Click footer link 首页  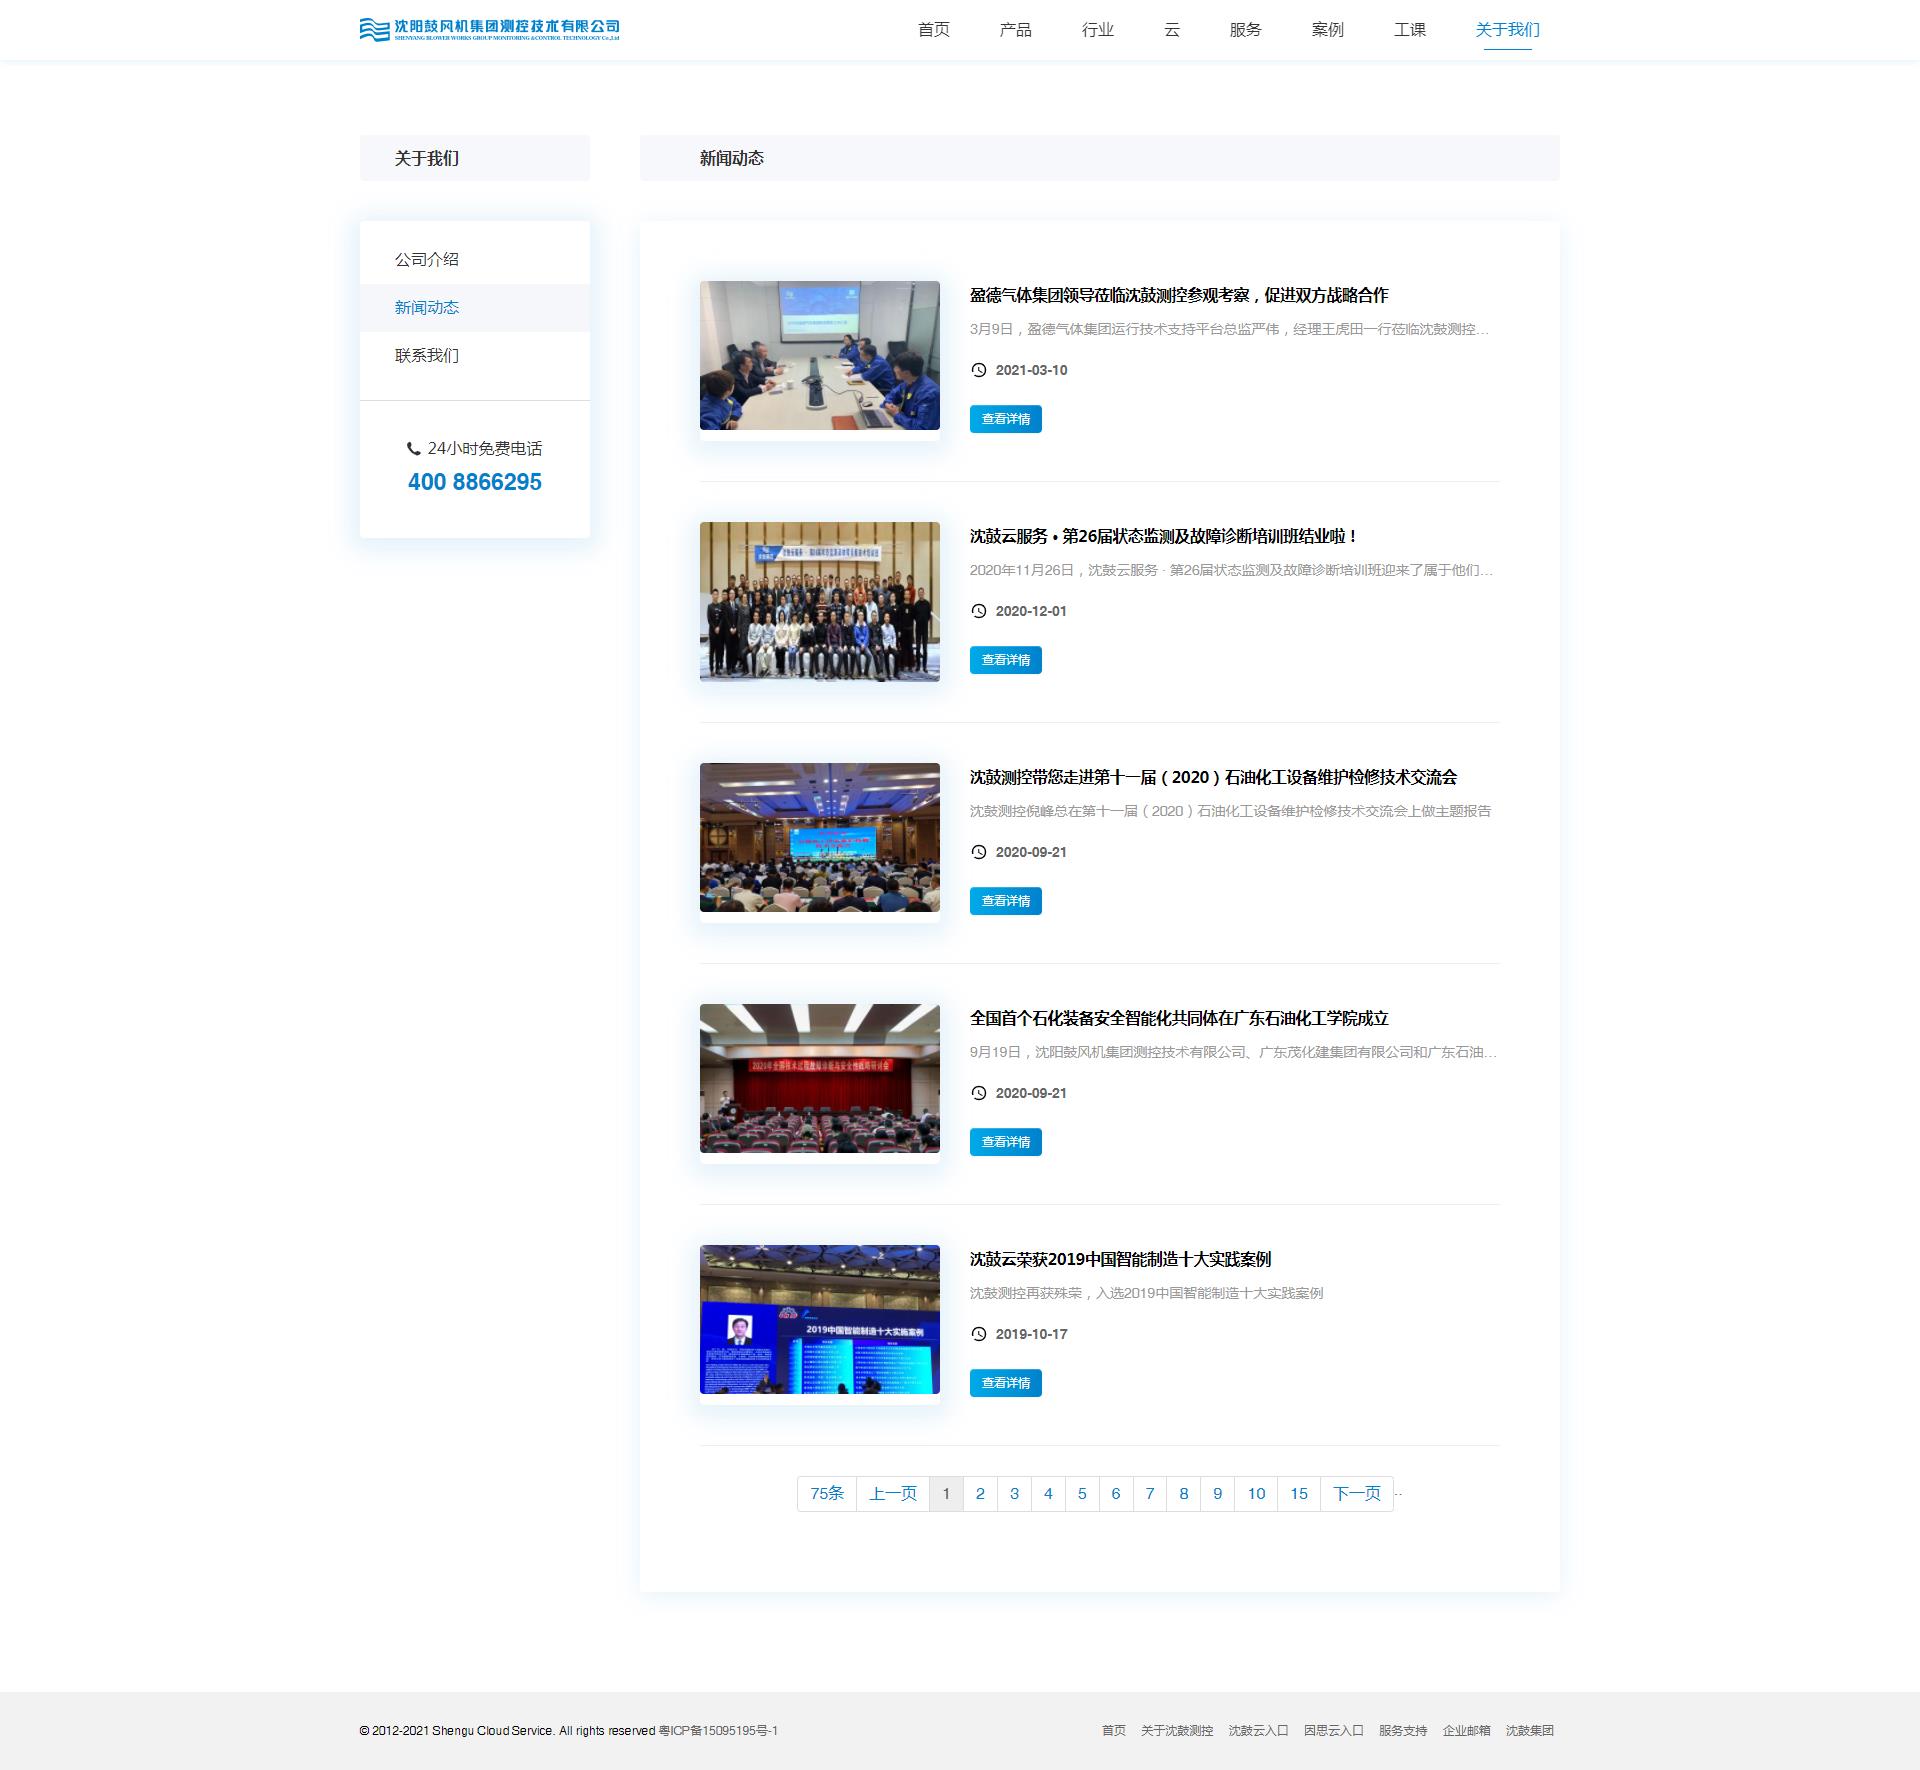pyautogui.click(x=1114, y=1731)
